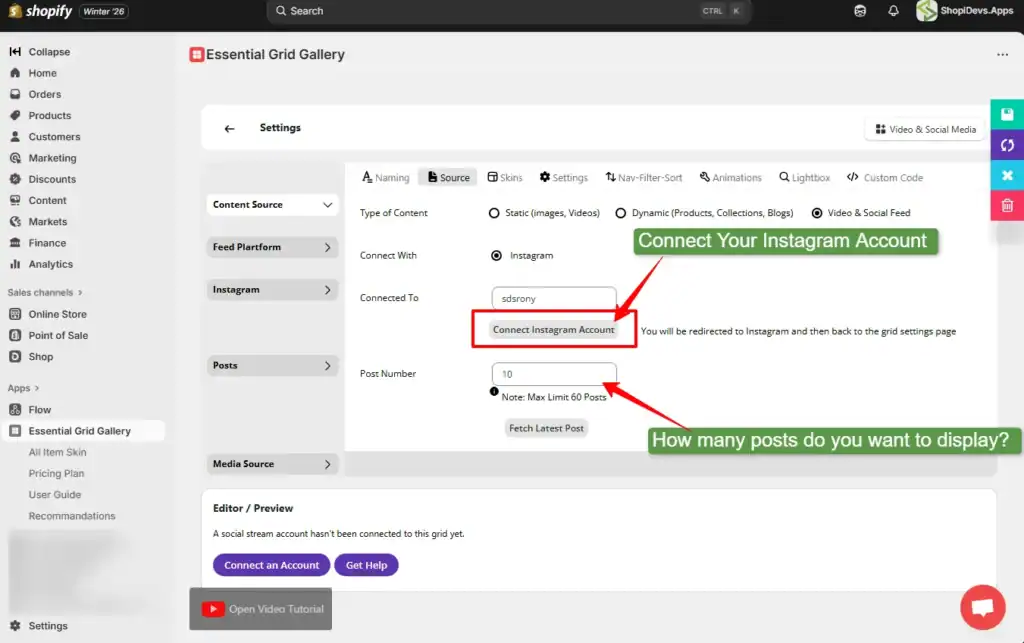This screenshot has width=1024, height=643.
Task: Select the Static (images, Videos) radio option
Action: tap(494, 213)
